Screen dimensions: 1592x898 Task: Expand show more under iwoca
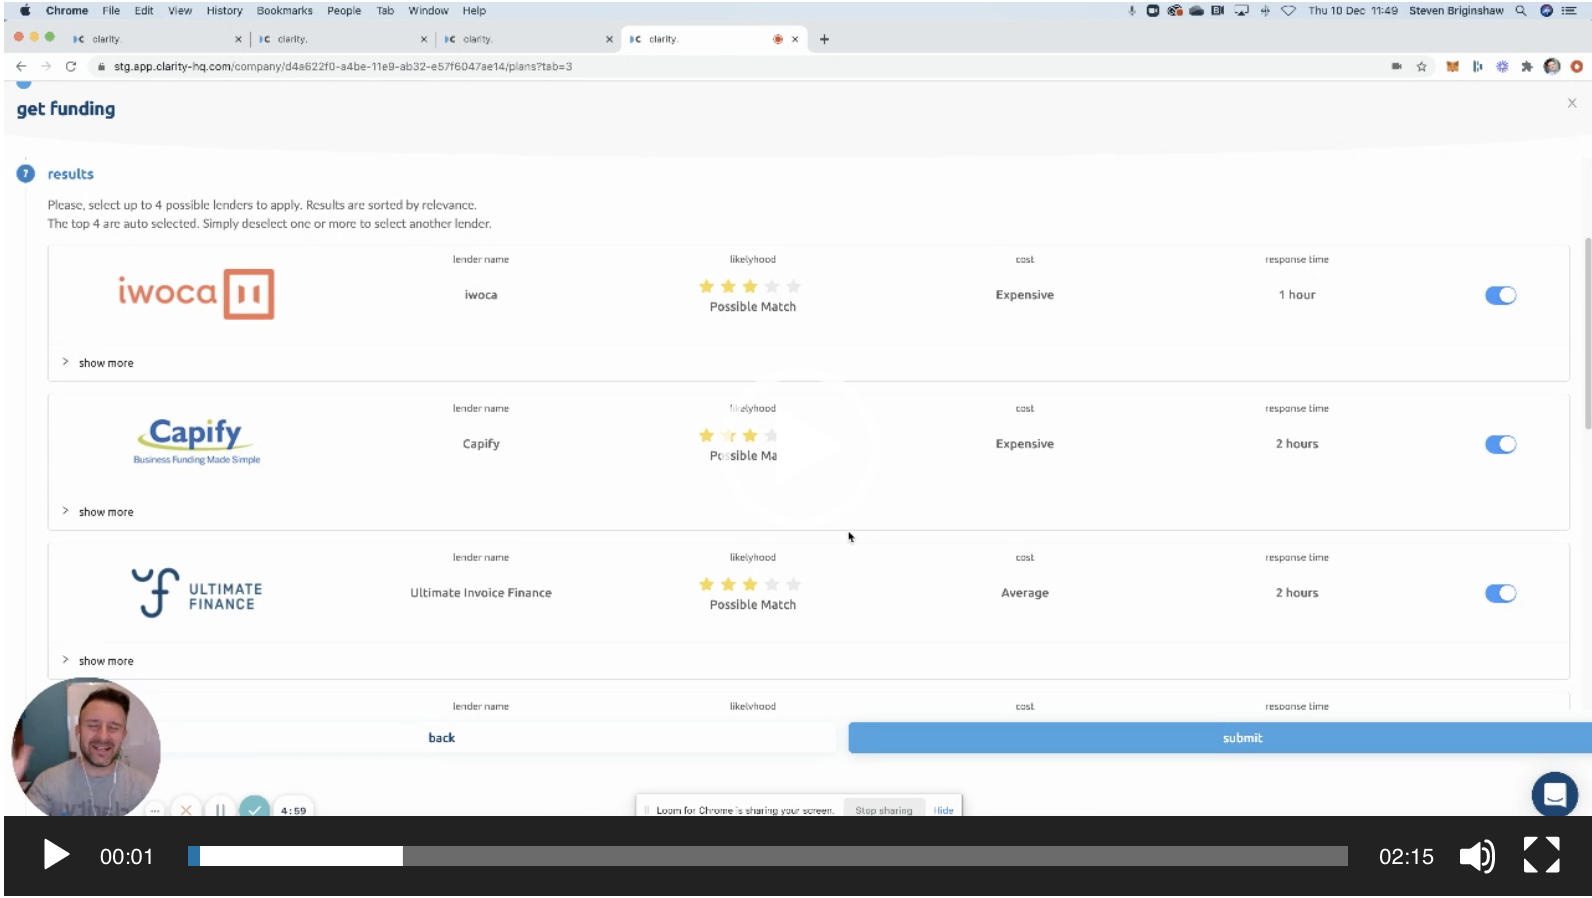[98, 363]
